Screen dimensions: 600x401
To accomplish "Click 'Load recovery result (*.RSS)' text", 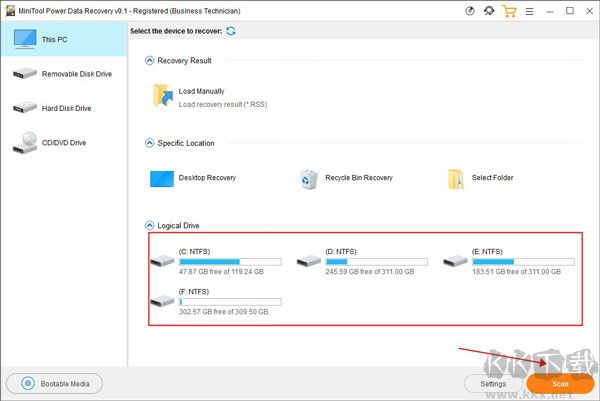I will [223, 104].
